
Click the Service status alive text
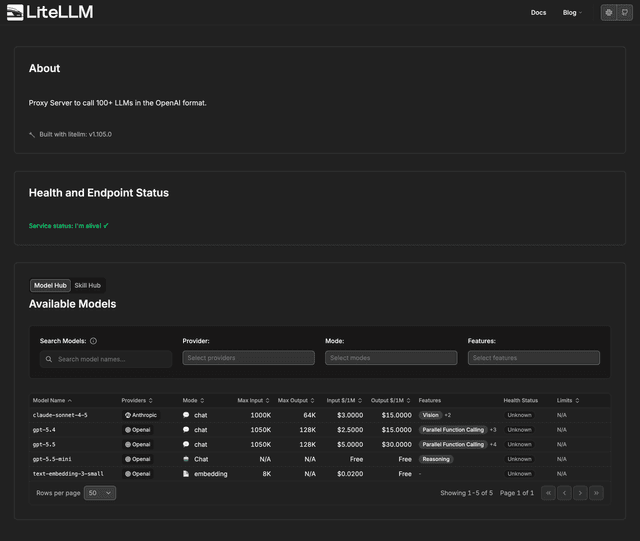[69, 226]
